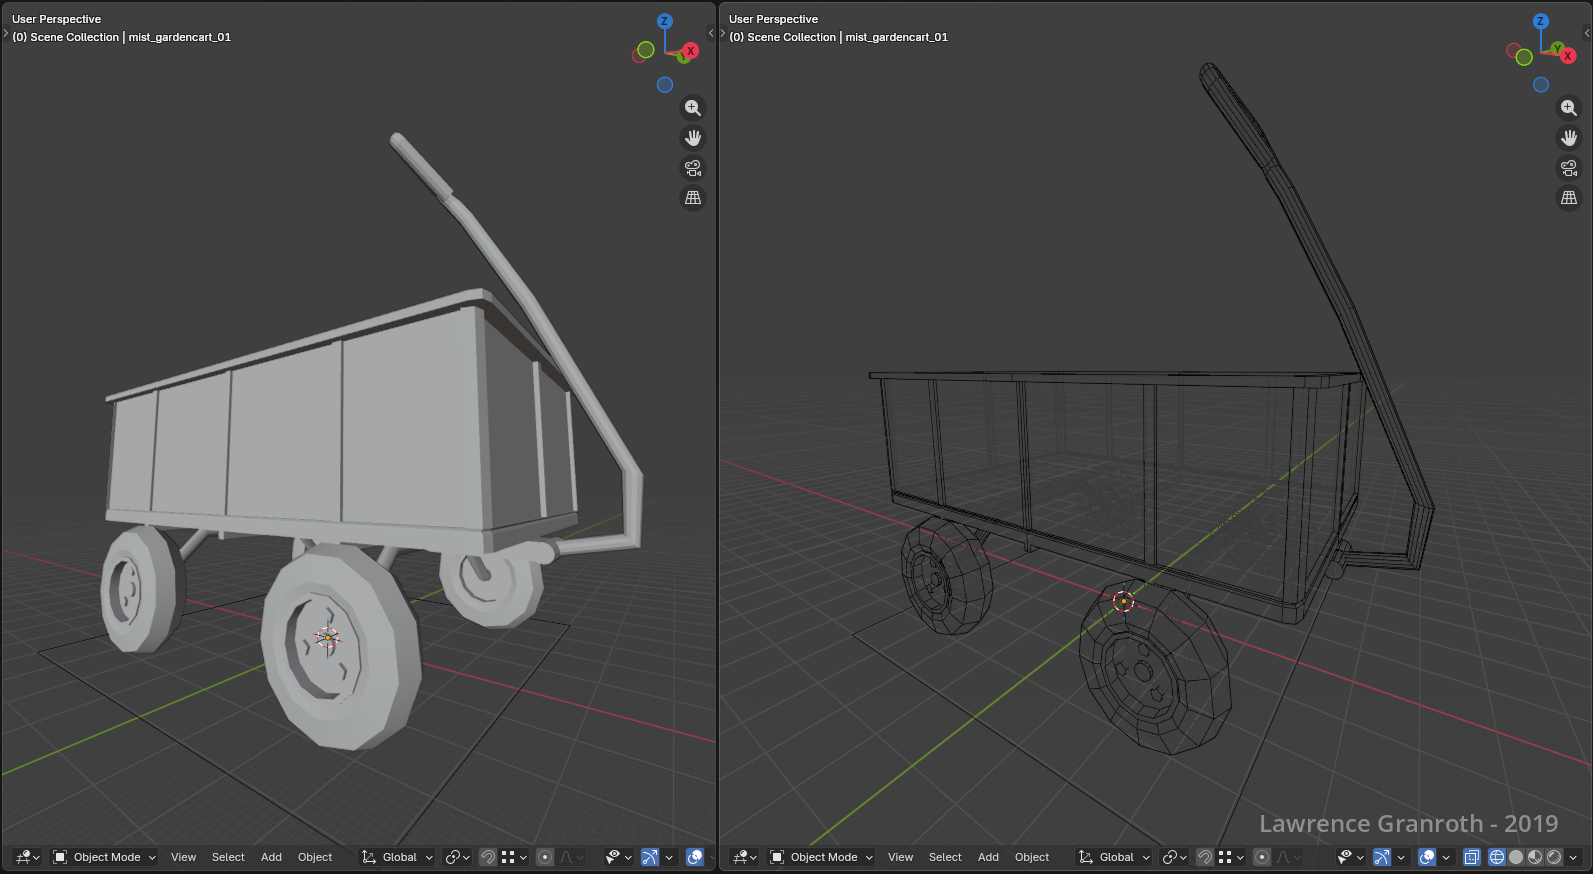This screenshot has height=874, width=1593.
Task: Toggle proportional editing in right viewport
Action: (x=1262, y=857)
